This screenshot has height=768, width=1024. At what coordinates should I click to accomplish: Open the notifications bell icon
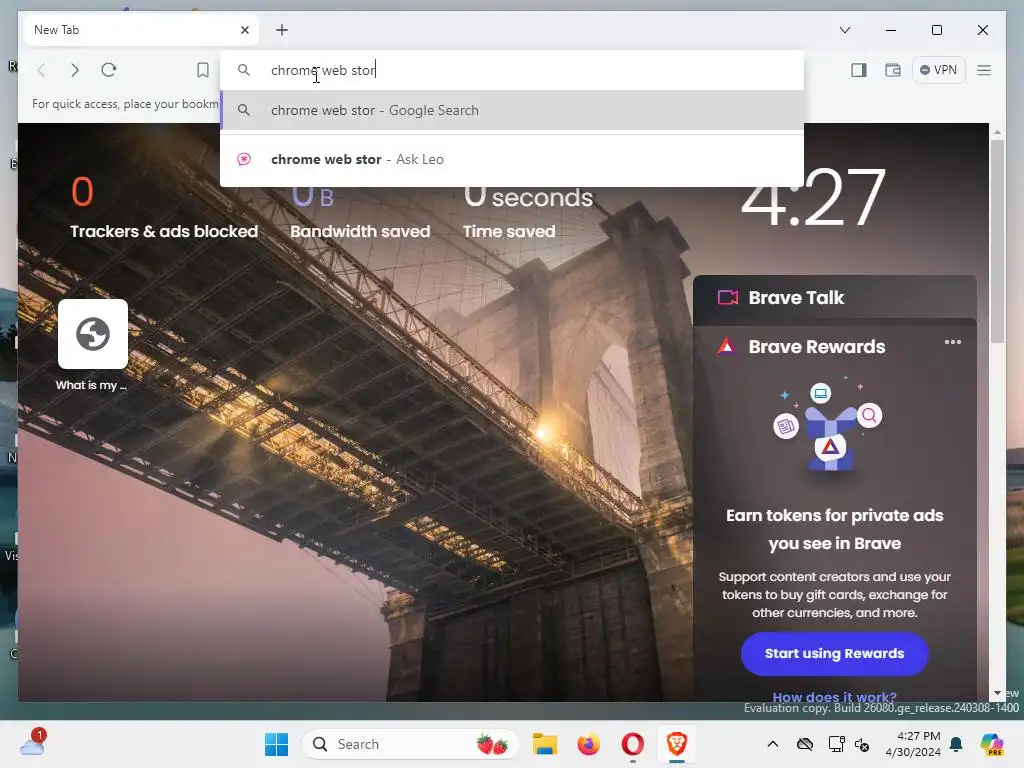[x=956, y=744]
